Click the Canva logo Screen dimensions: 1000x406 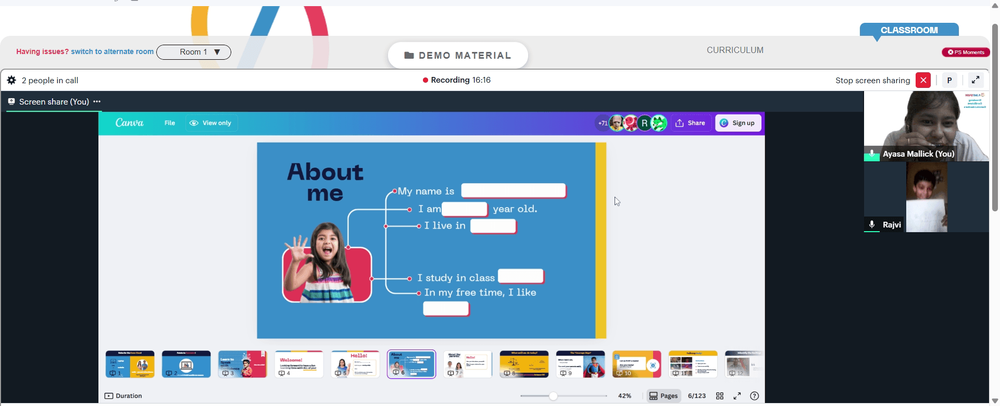(x=129, y=123)
